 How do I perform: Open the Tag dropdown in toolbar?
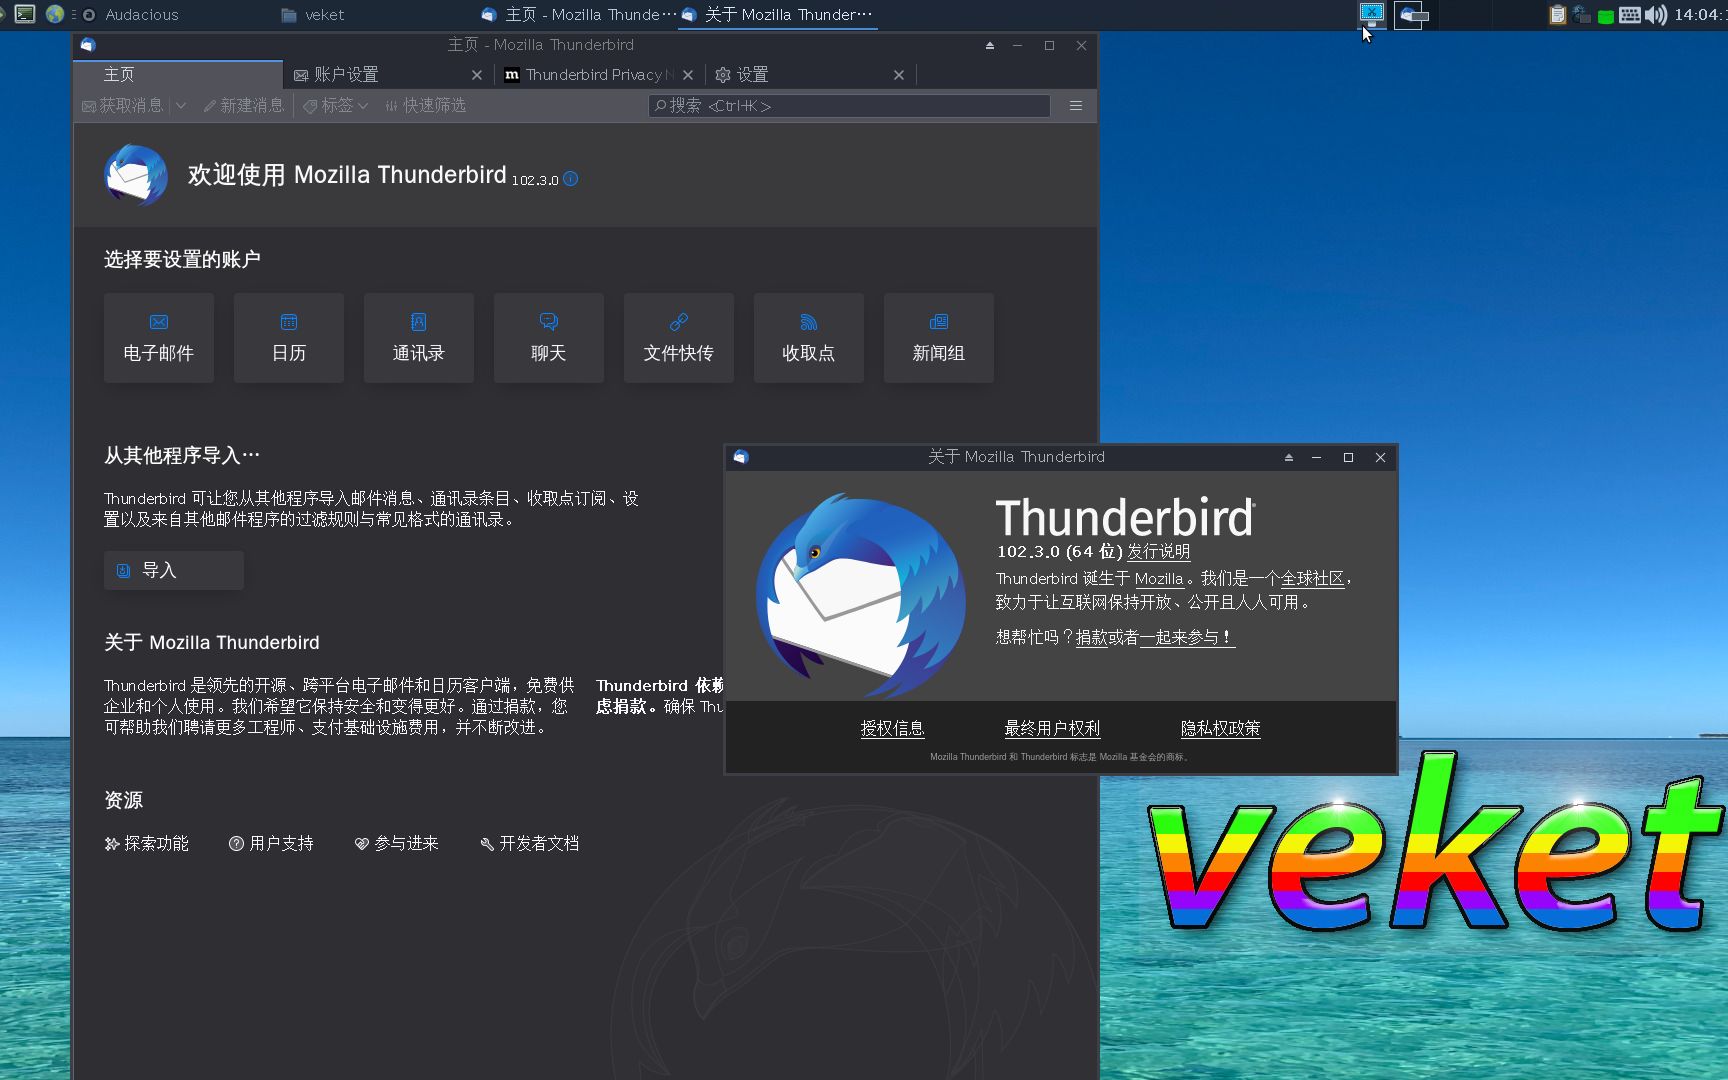(336, 106)
